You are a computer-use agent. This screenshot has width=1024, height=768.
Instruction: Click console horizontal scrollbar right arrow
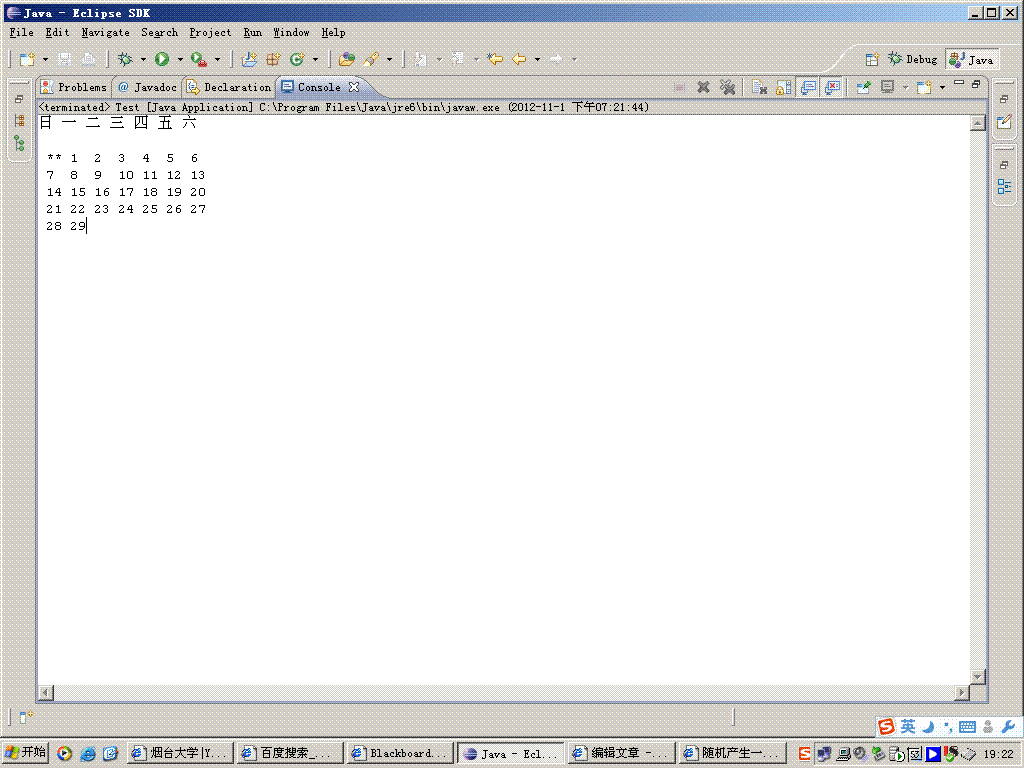coord(962,692)
